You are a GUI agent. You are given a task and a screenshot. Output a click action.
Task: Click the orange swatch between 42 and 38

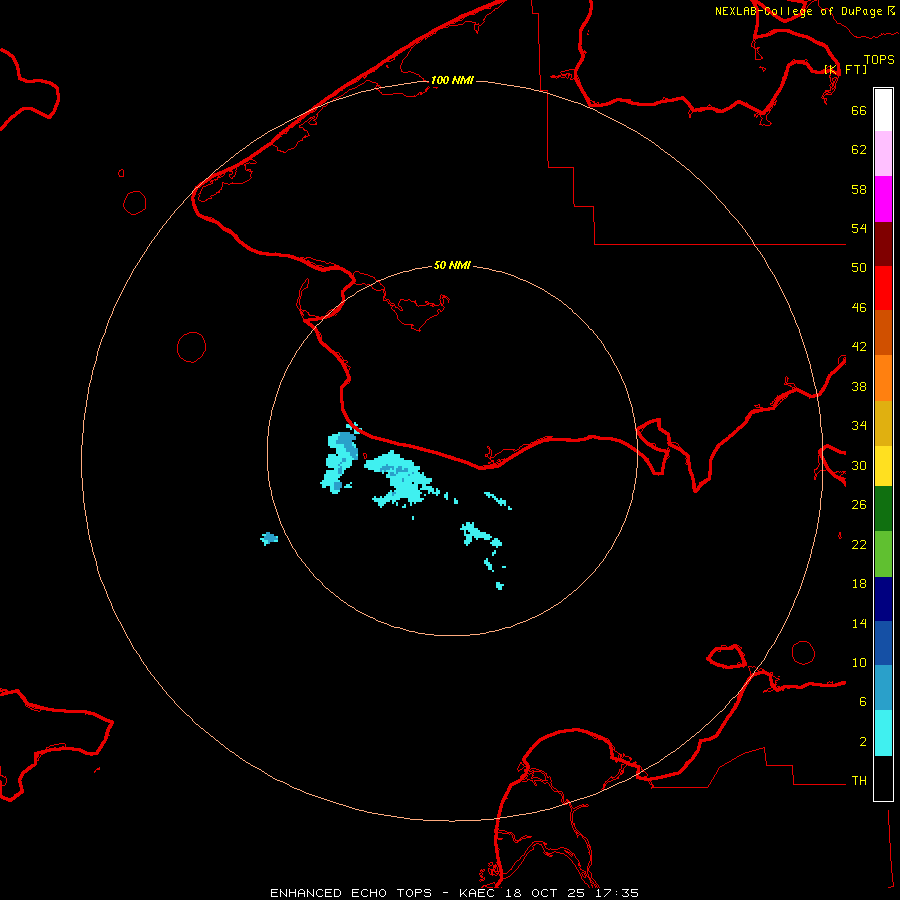883,377
